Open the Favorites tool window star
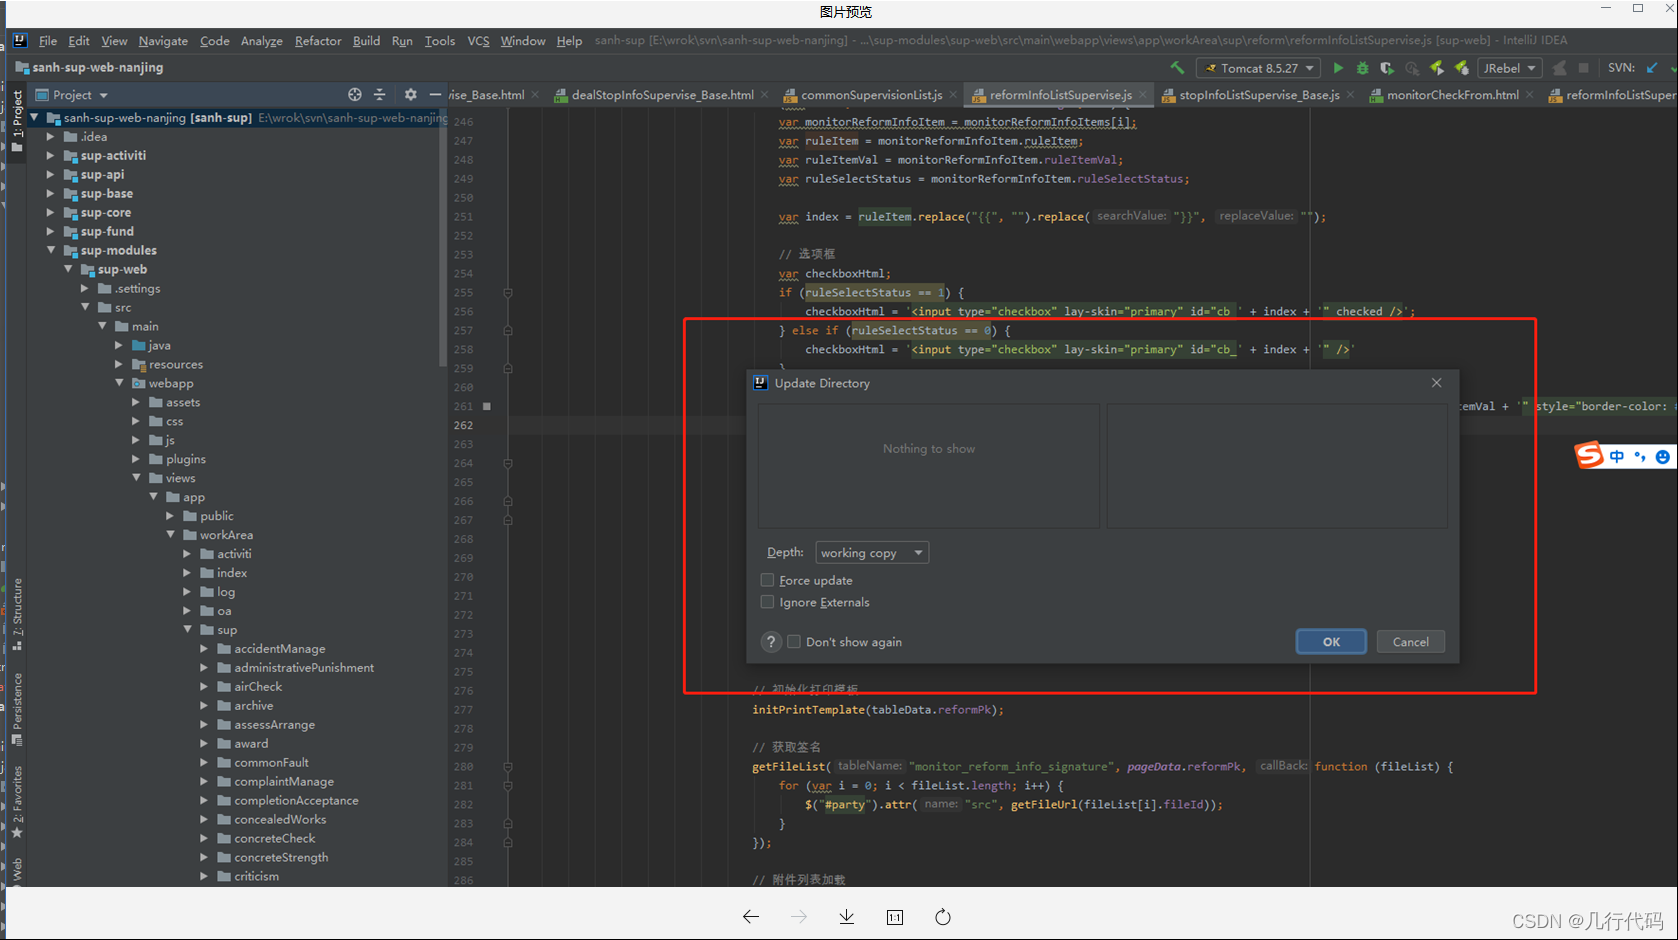The height and width of the screenshot is (940, 1678). pos(17,832)
